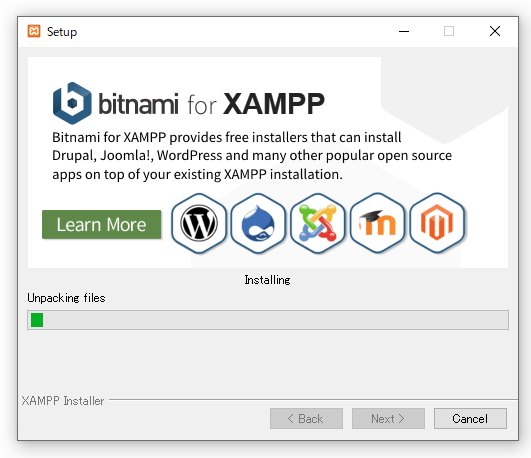This screenshot has width=531, height=458.
Task: Click the disabled maximize button
Action: [449, 32]
